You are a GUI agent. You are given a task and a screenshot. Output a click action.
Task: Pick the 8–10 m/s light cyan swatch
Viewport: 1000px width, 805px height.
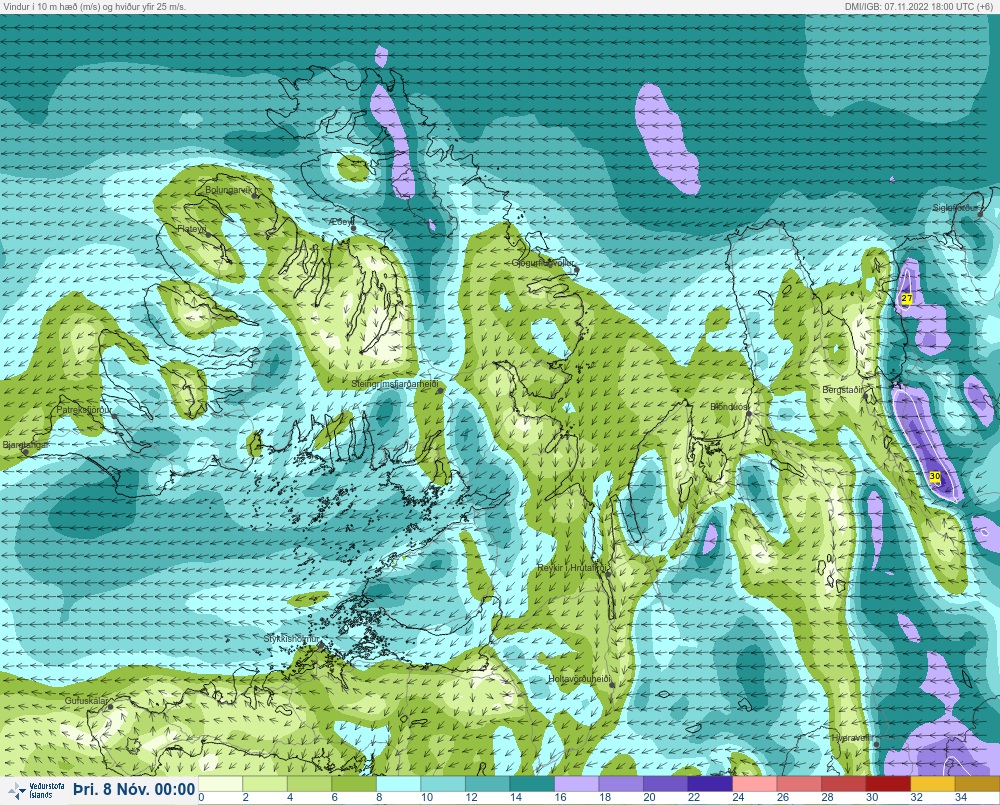coord(399,784)
